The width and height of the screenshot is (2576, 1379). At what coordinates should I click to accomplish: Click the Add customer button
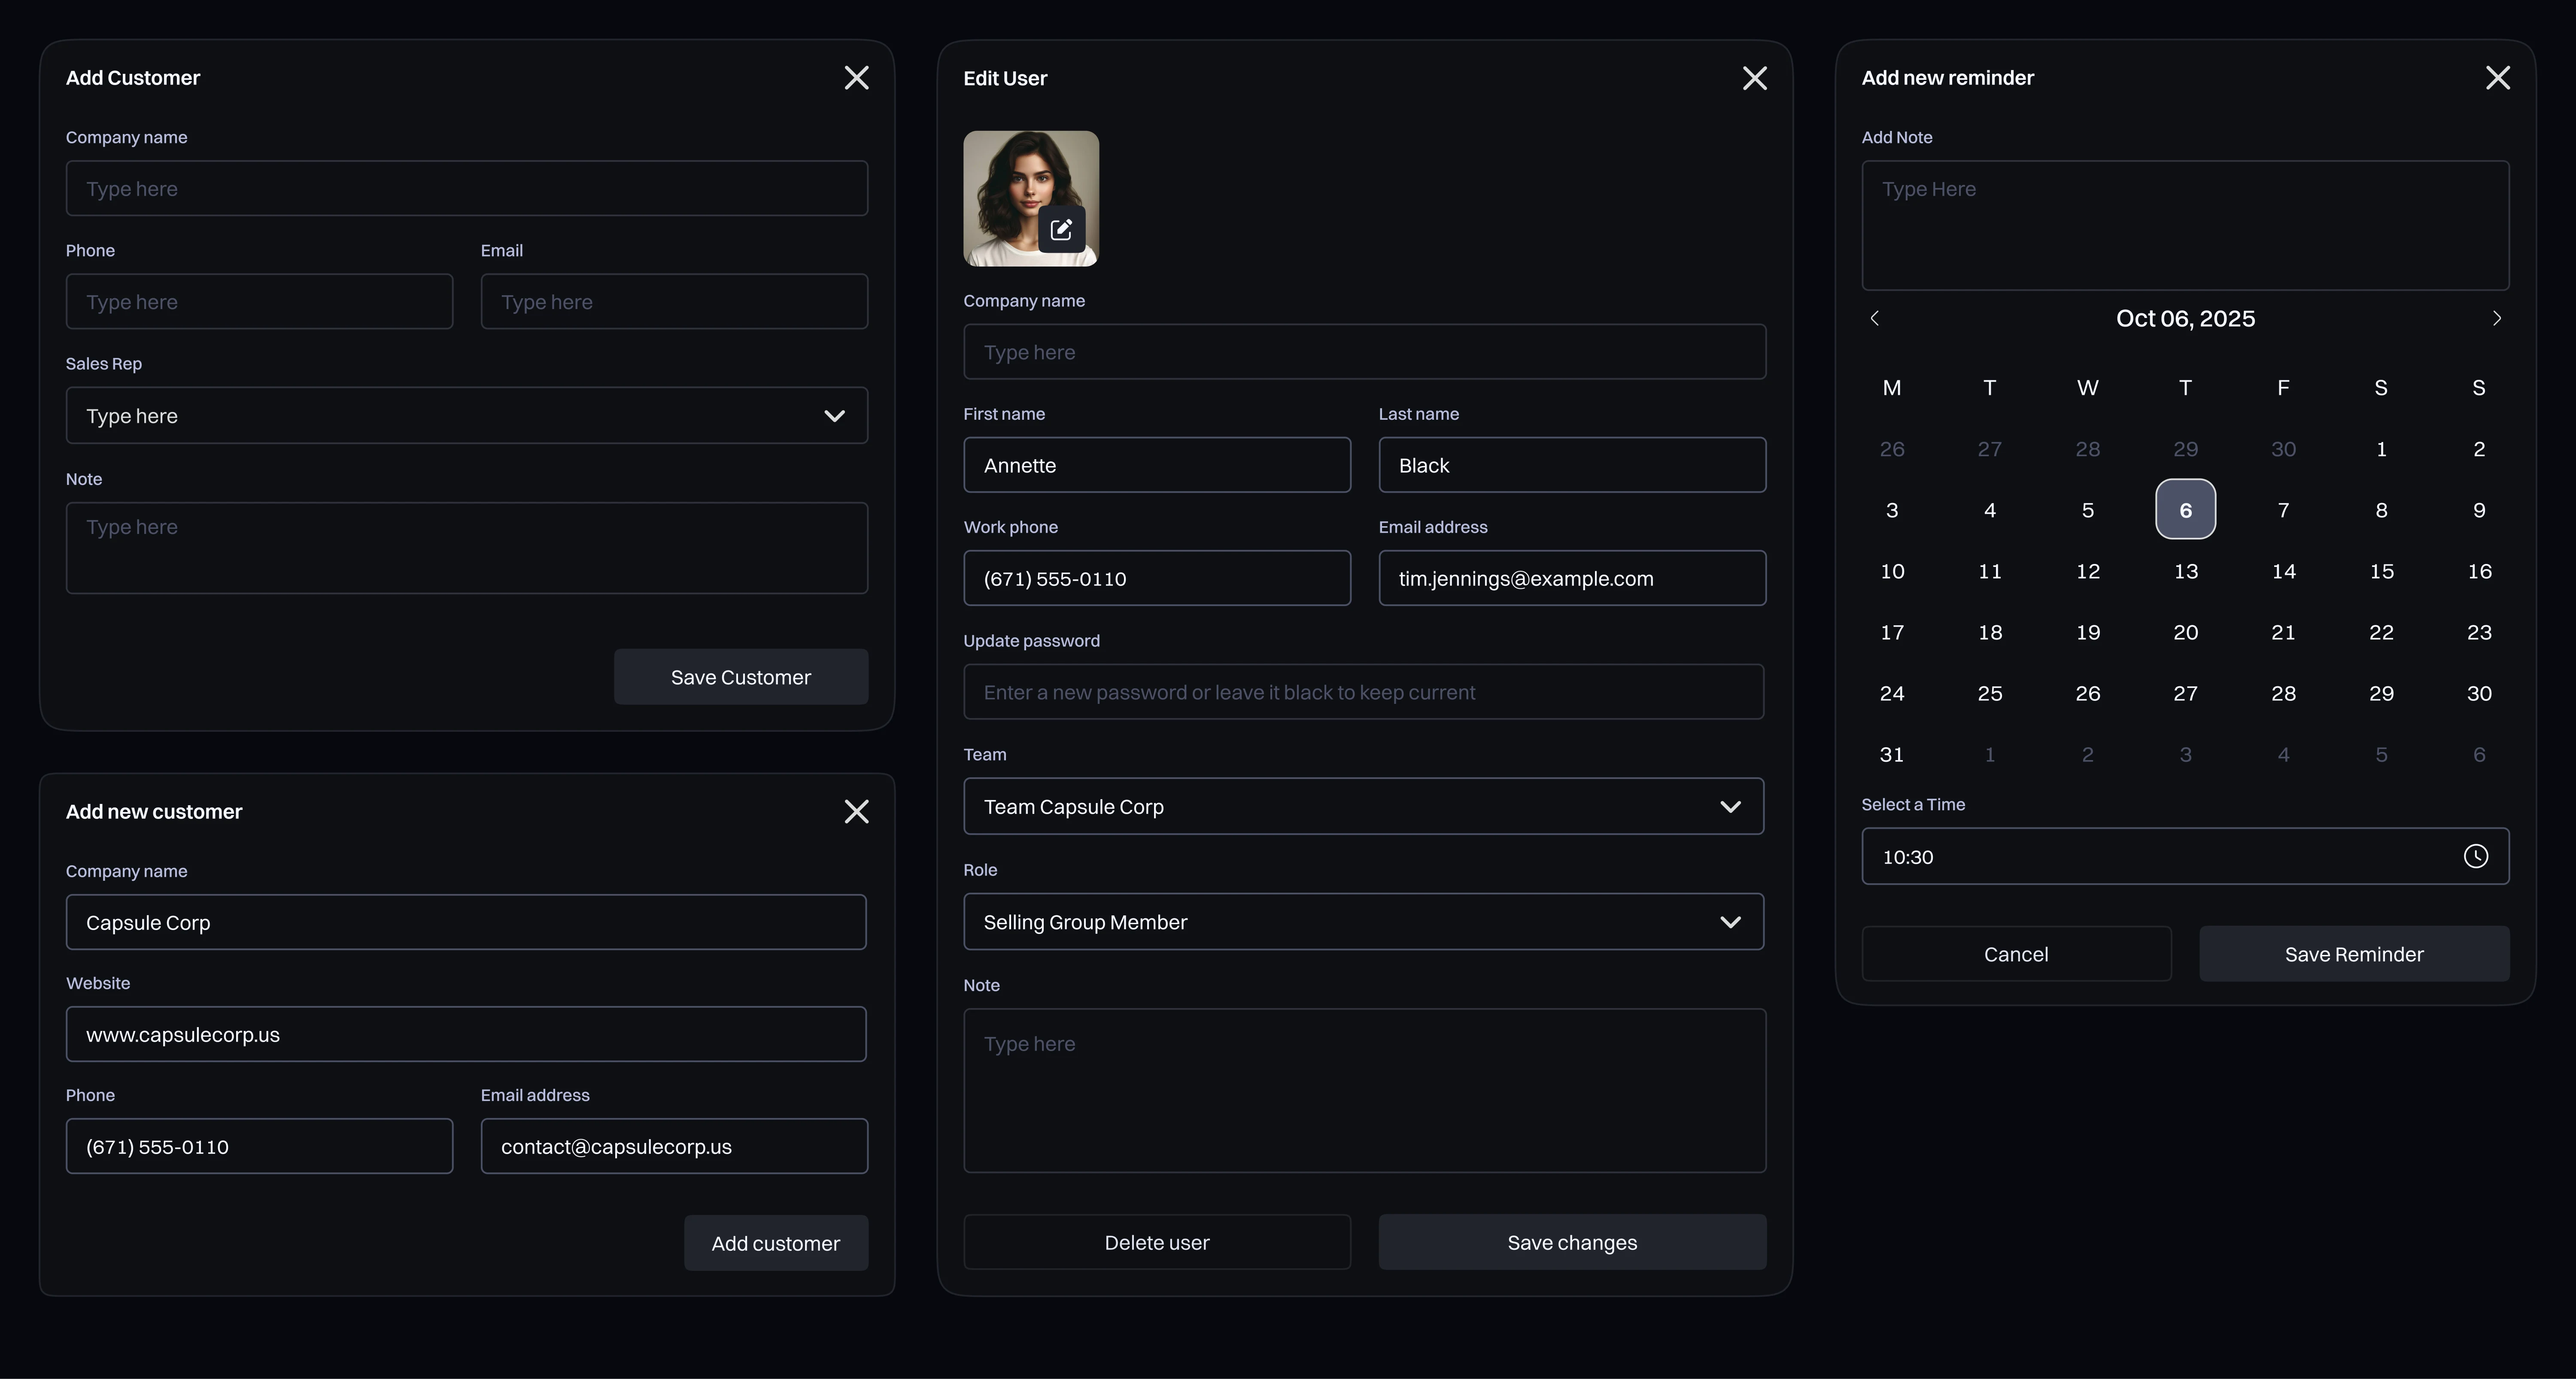tap(776, 1243)
